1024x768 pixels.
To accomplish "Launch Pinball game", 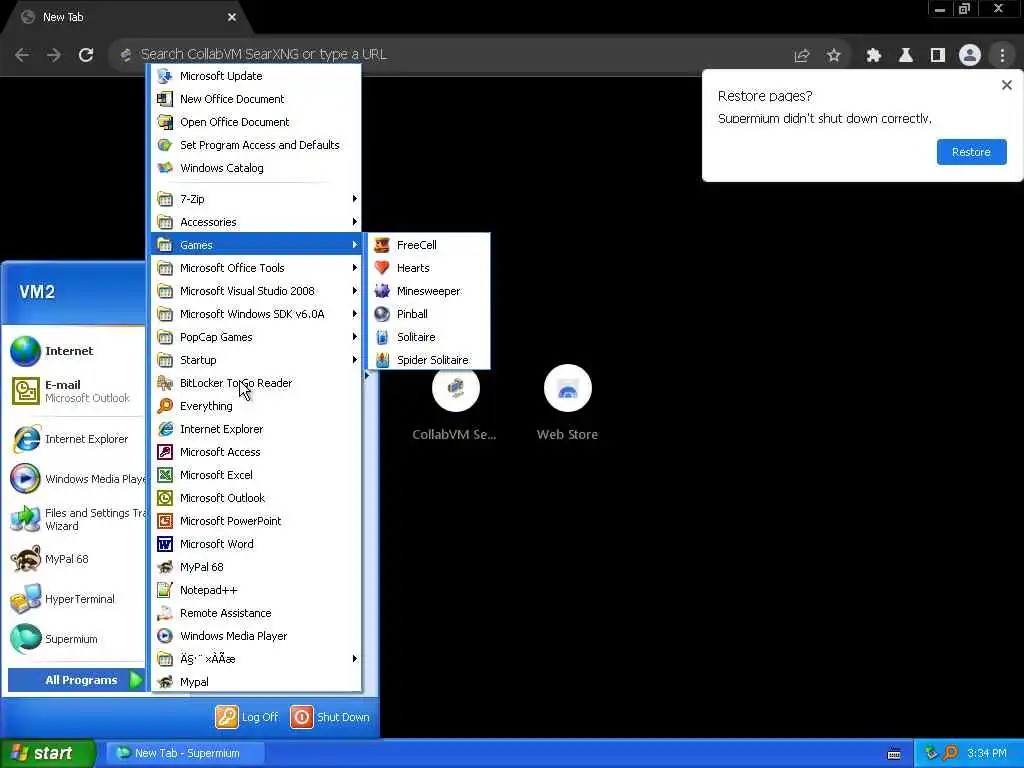I will pos(428,313).
